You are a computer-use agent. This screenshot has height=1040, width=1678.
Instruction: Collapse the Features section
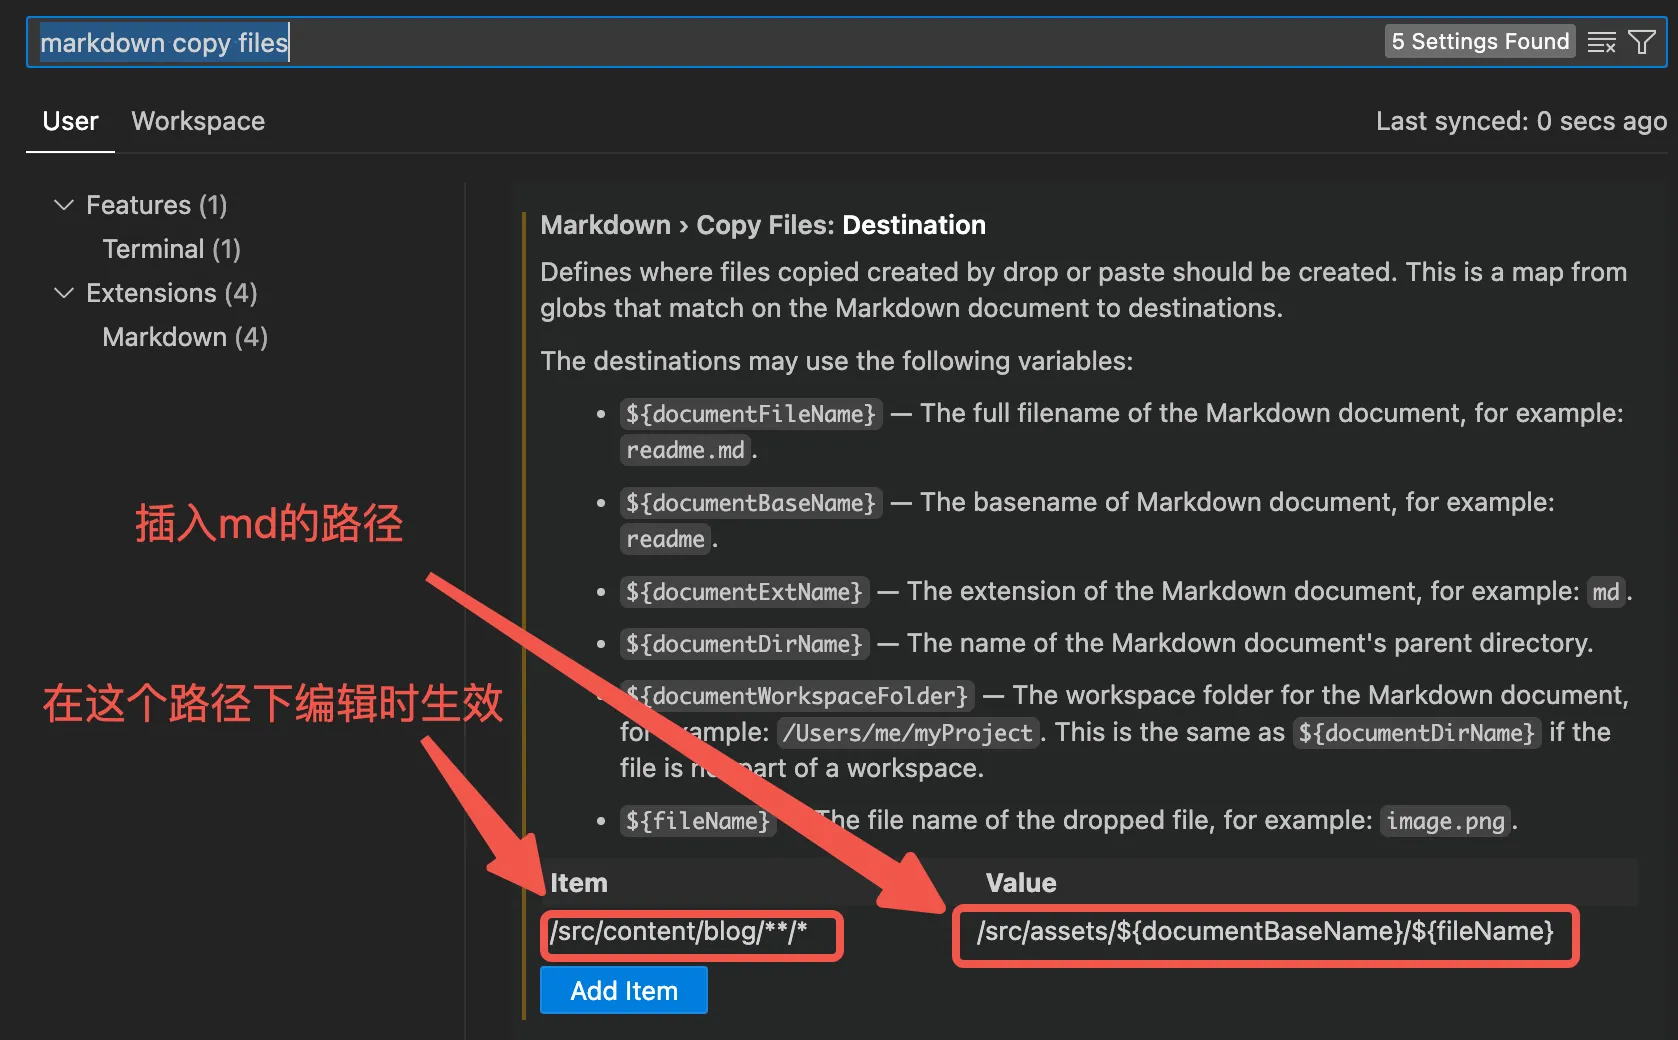coord(64,205)
